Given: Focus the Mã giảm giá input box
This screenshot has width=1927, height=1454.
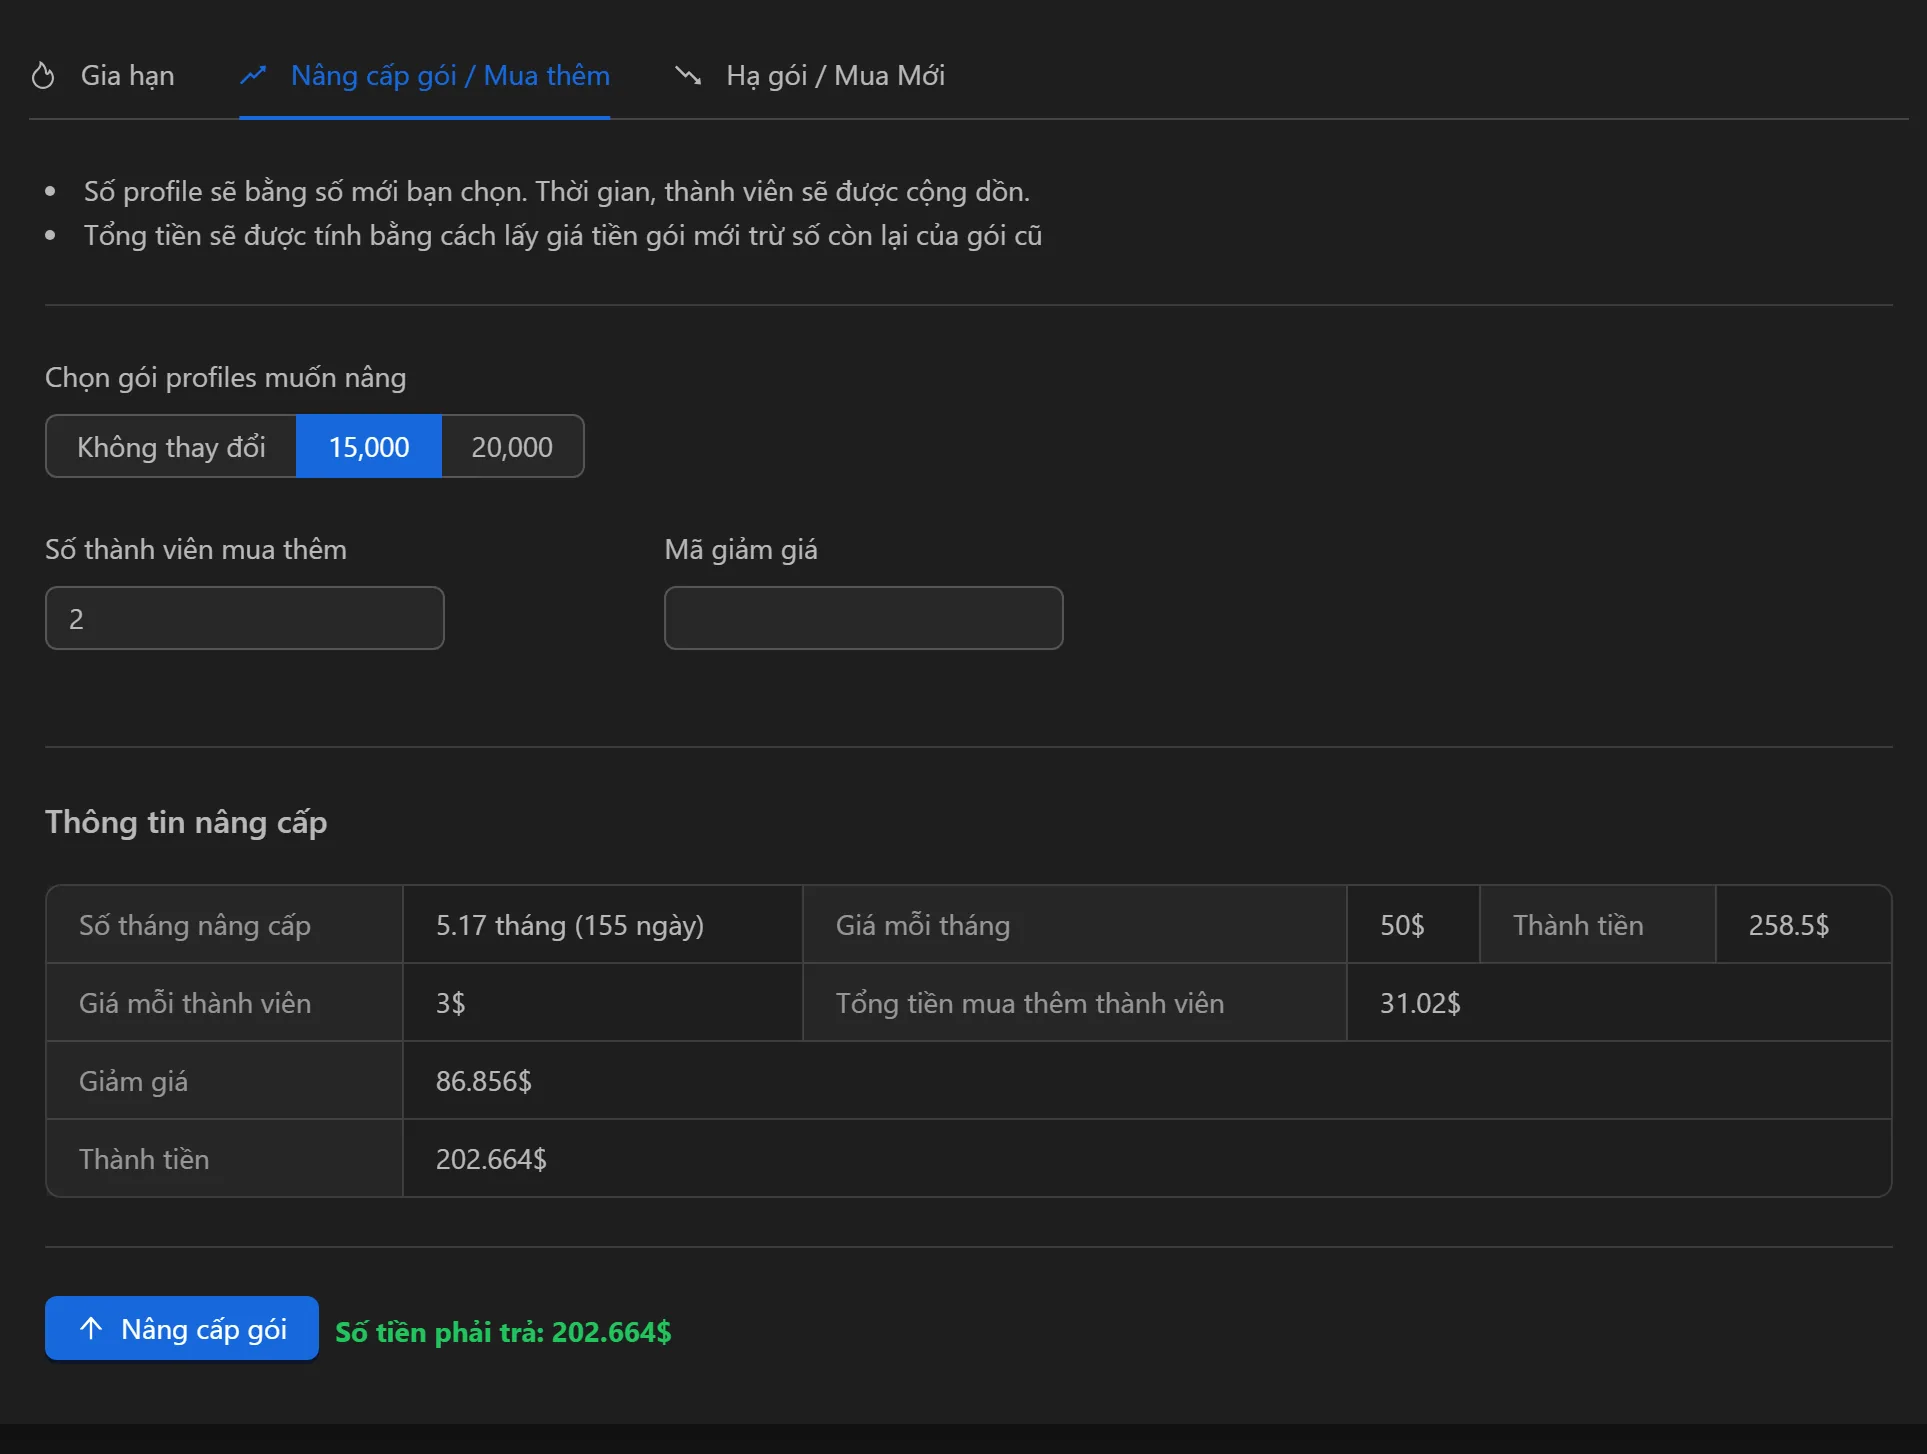Looking at the screenshot, I should click(863, 619).
